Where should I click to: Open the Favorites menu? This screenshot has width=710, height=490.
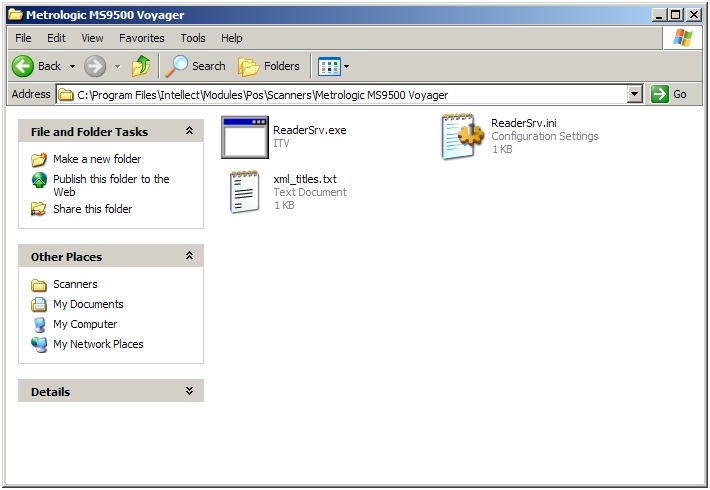pyautogui.click(x=142, y=38)
